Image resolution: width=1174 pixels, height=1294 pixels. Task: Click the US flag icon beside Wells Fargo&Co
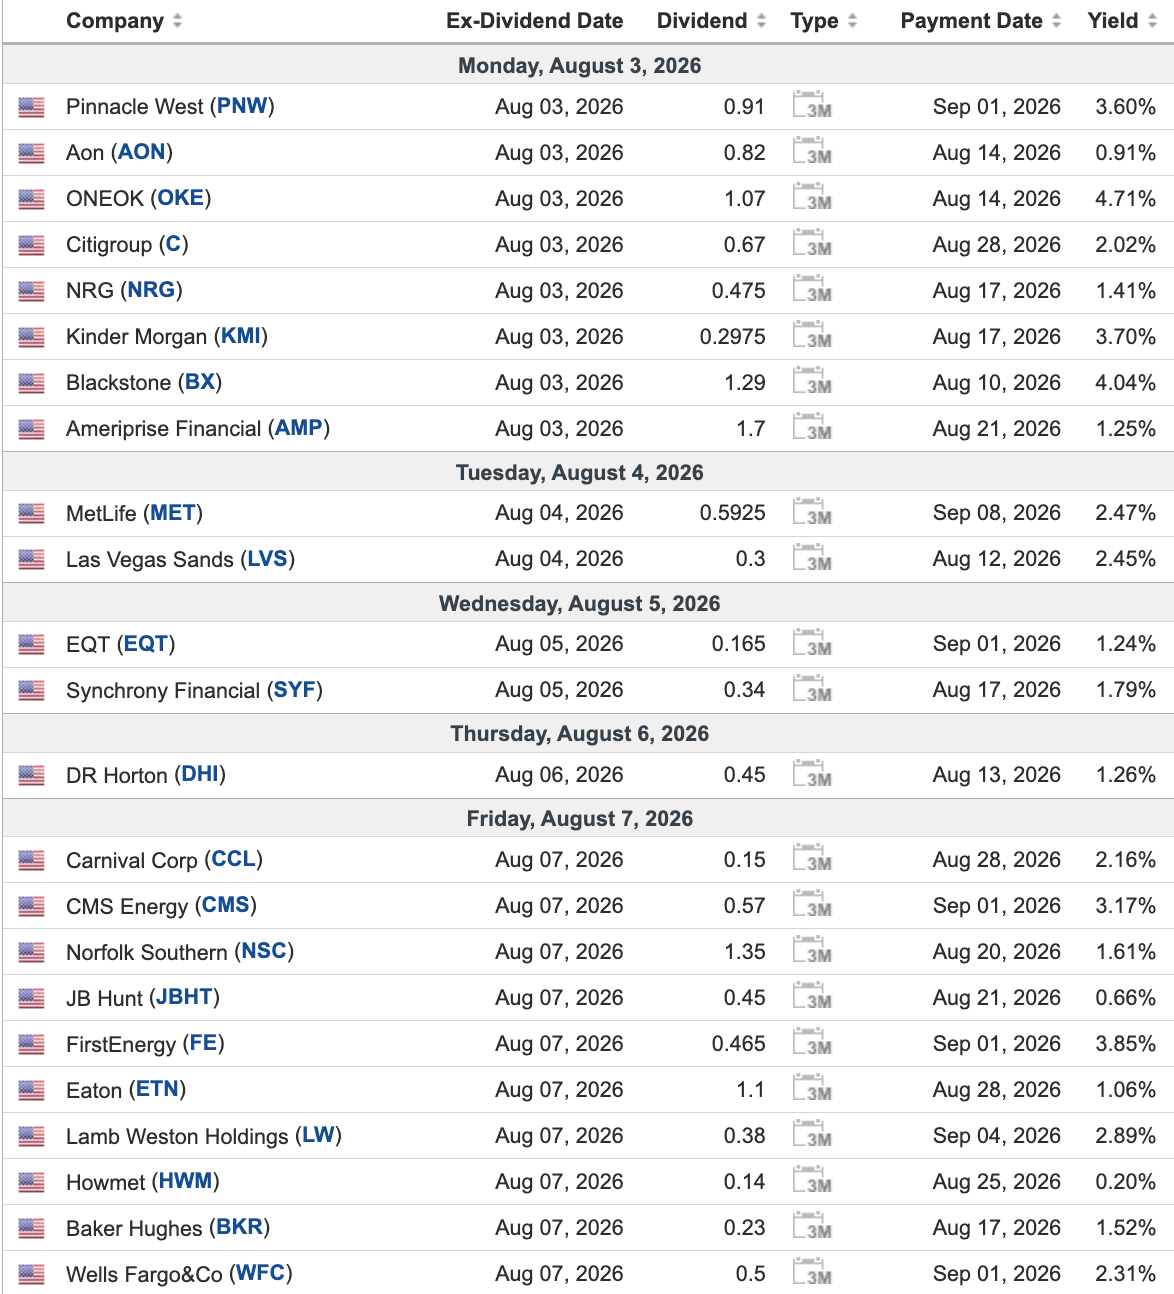pos(32,1274)
